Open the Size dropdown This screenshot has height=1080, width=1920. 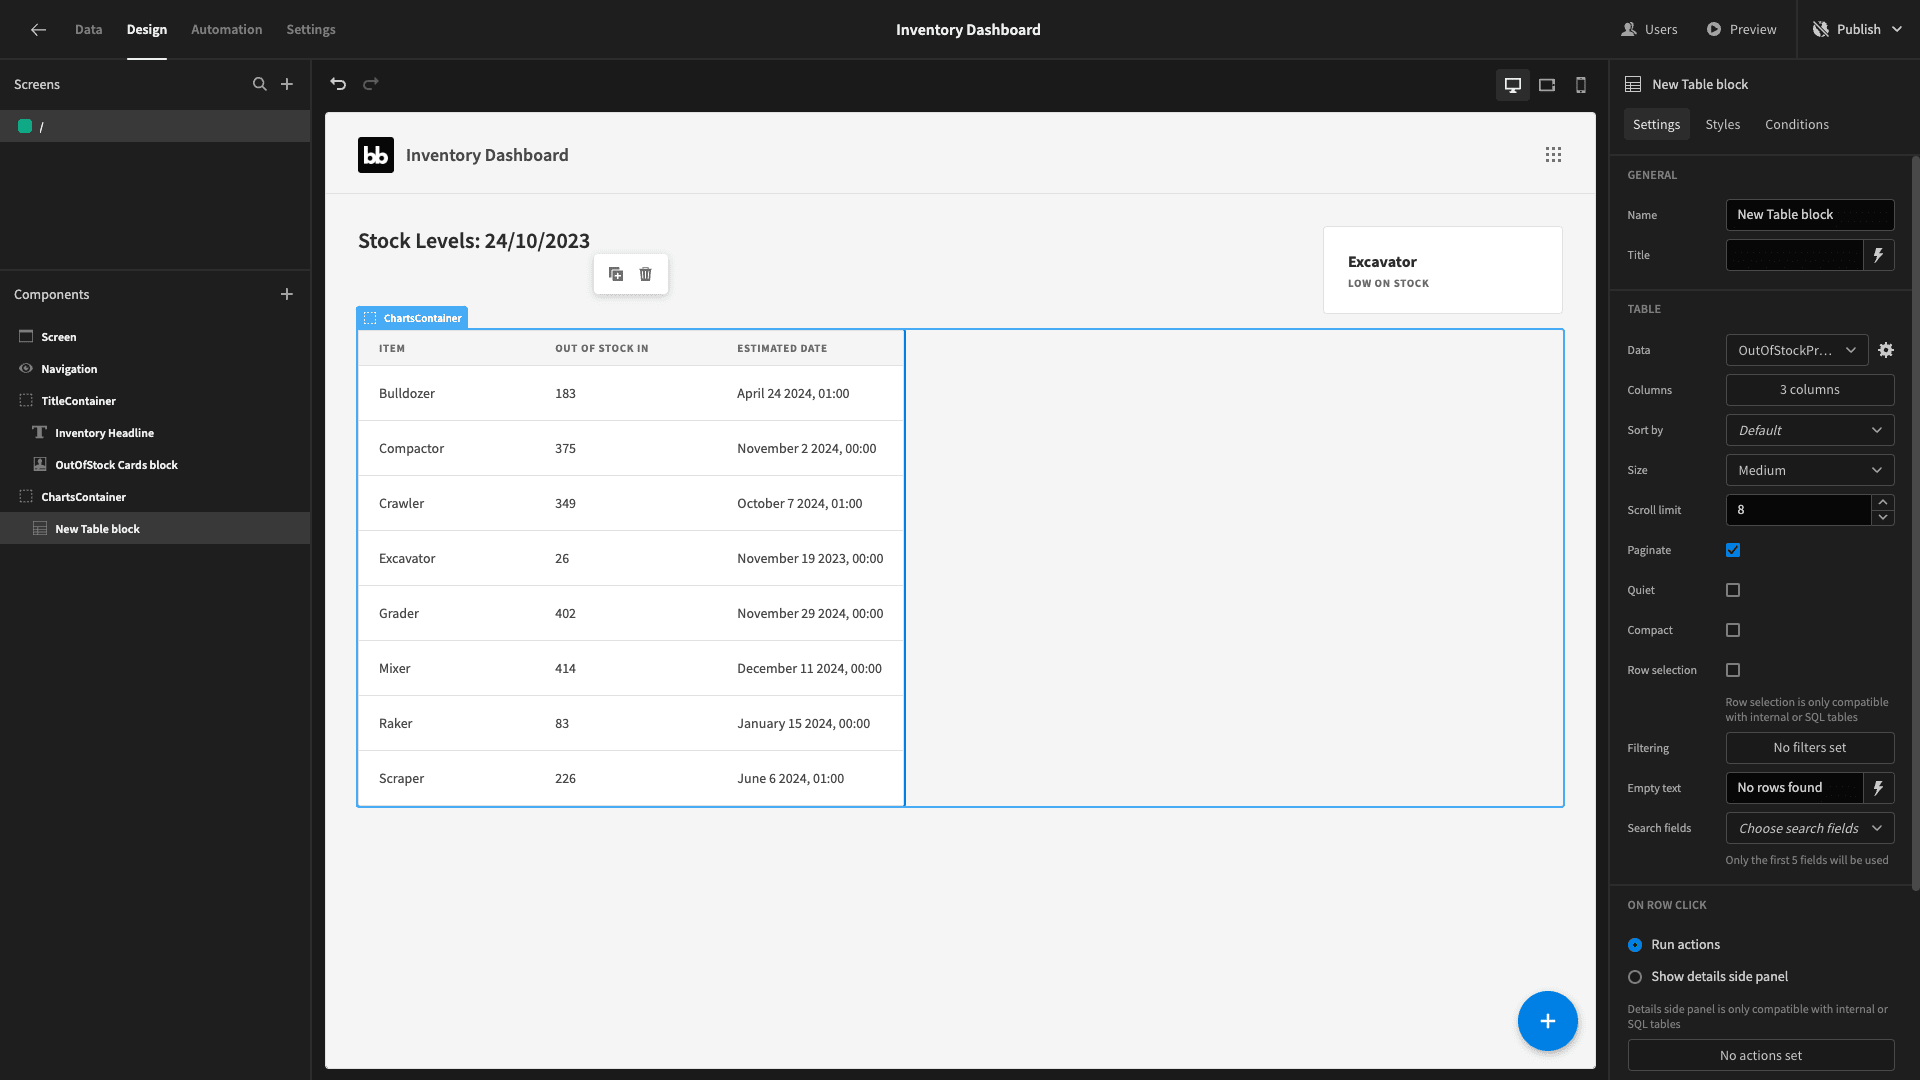pos(1810,470)
